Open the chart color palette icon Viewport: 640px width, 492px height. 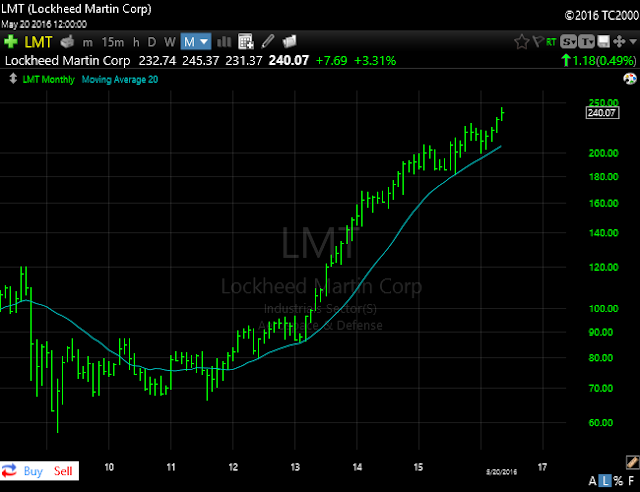630,79
